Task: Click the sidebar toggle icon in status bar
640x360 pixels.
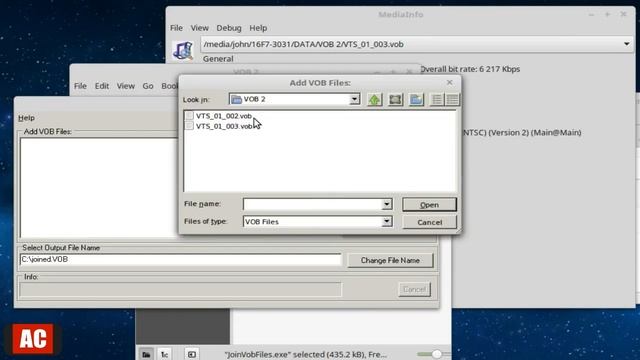Action: click(x=191, y=354)
